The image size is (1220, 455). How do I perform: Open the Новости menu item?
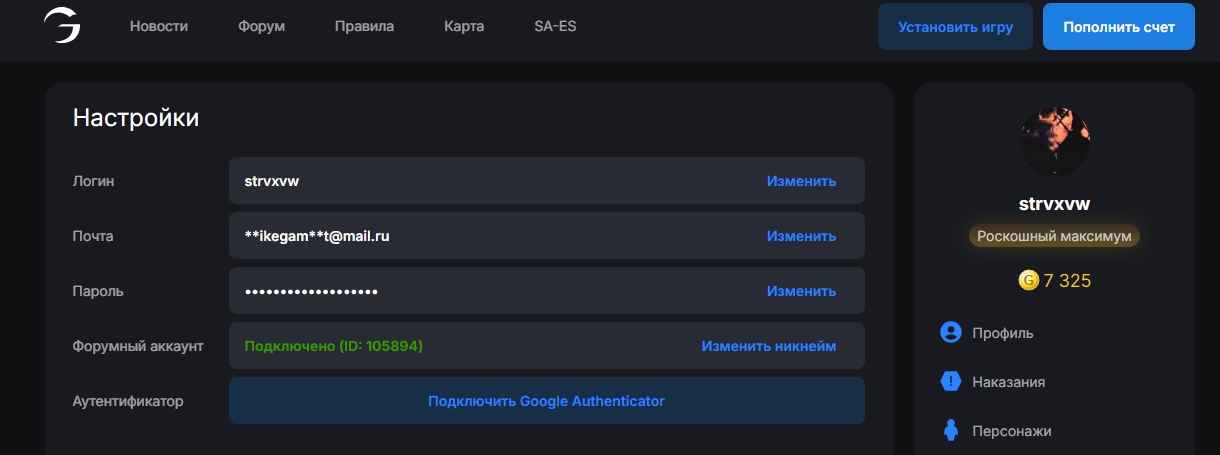point(159,26)
